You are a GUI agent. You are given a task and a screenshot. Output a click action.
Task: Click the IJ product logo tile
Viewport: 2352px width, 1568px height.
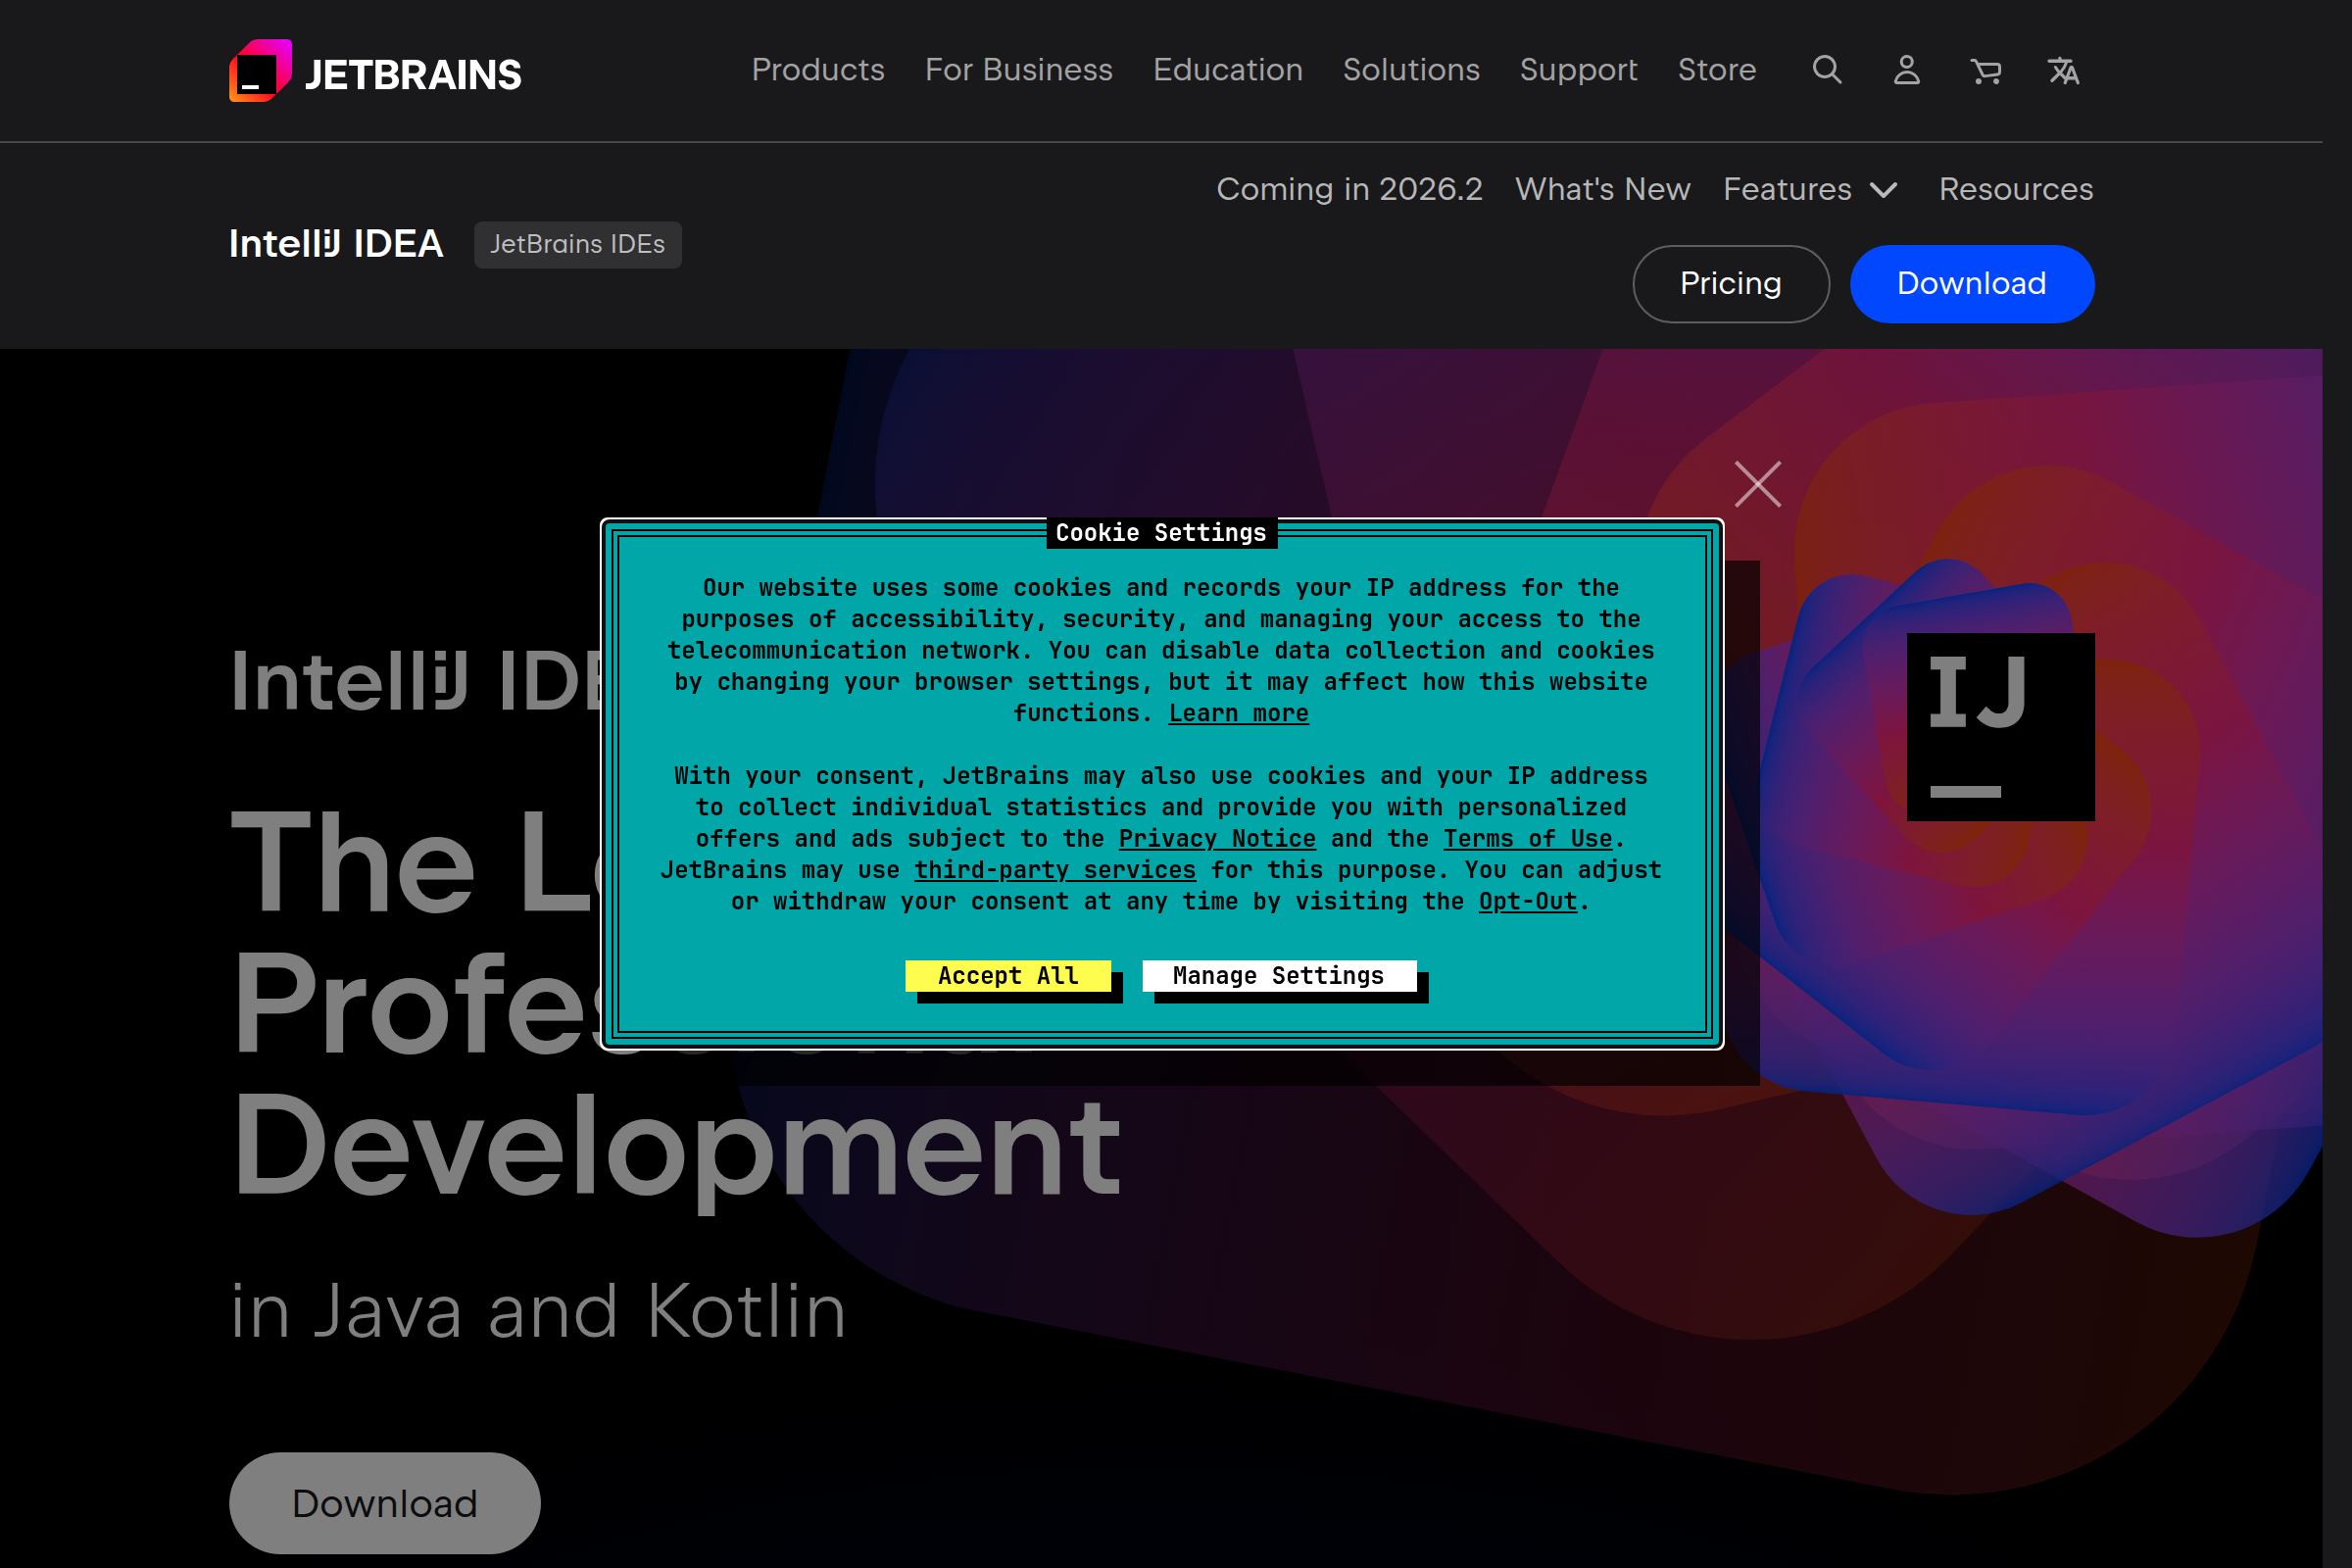tap(2001, 727)
